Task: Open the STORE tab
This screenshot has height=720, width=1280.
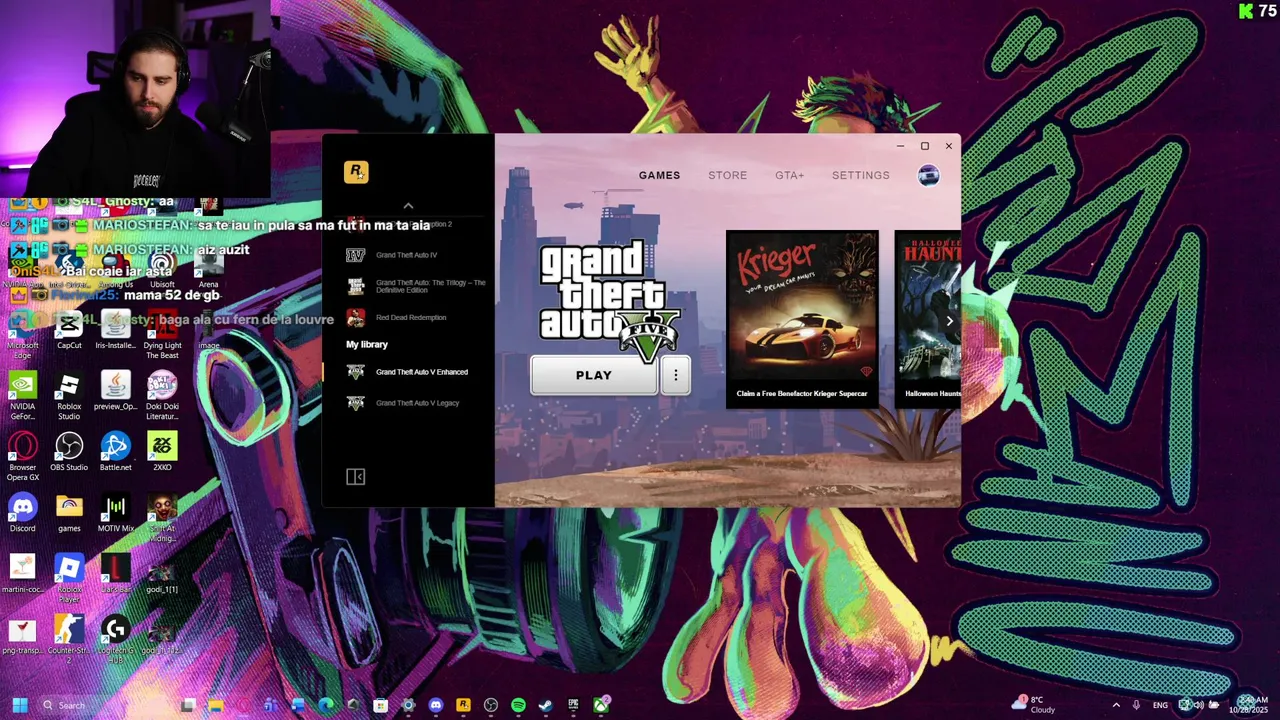Action: point(728,175)
